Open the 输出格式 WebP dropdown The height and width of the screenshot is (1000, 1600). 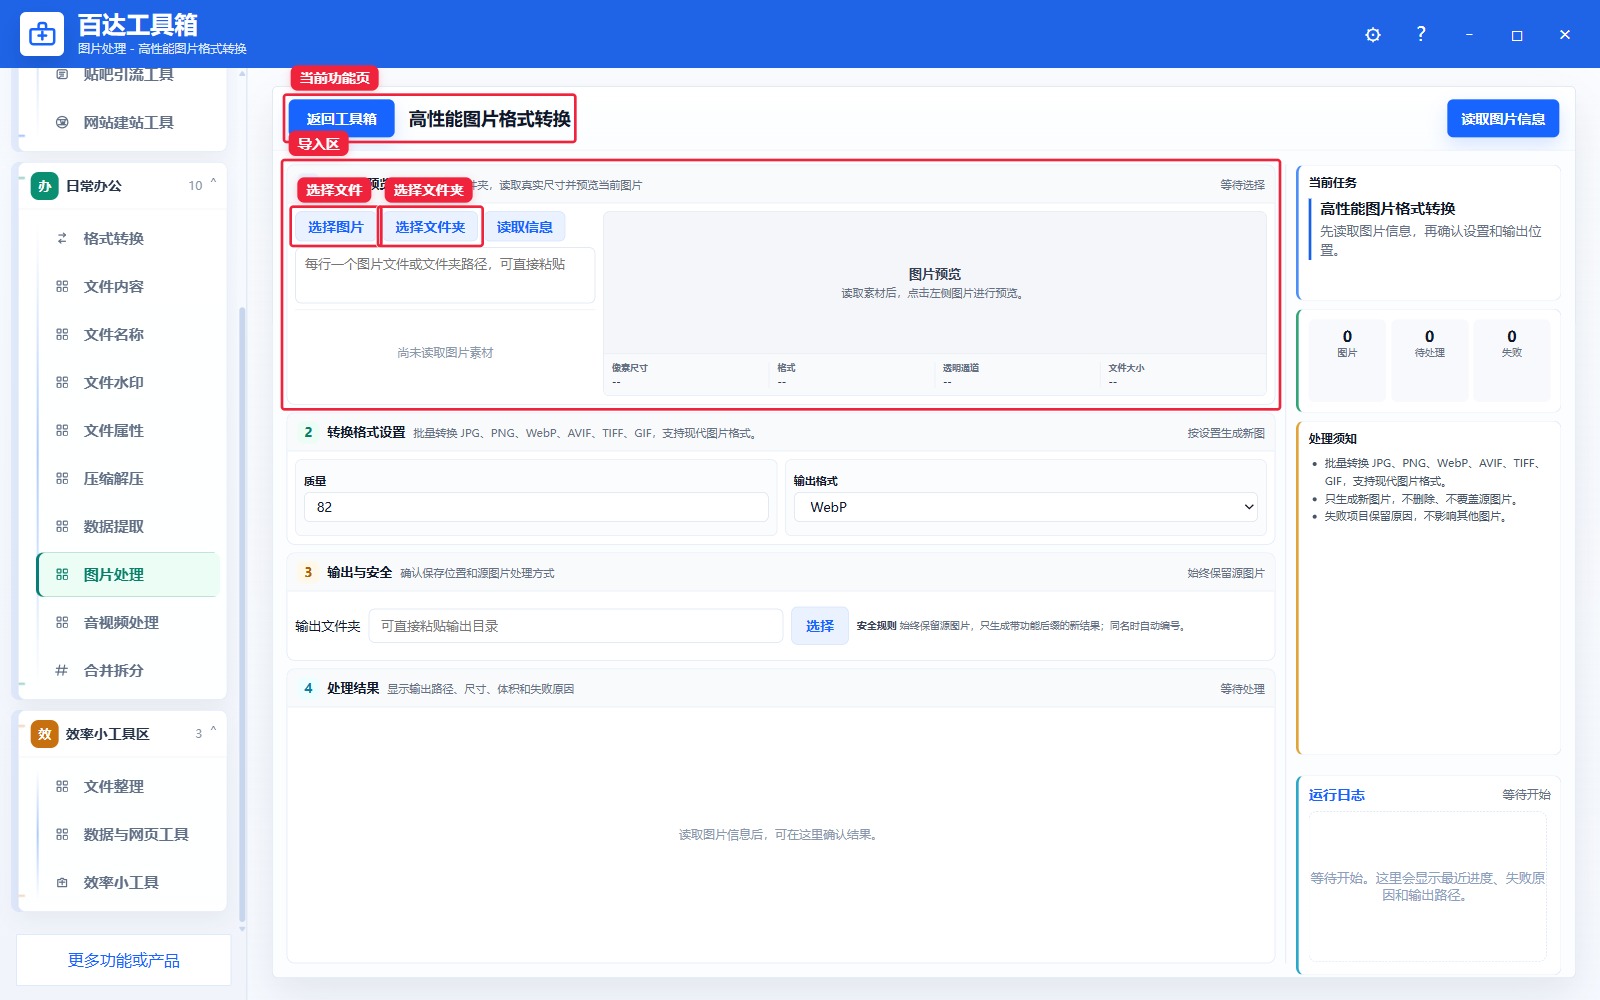click(x=1026, y=507)
